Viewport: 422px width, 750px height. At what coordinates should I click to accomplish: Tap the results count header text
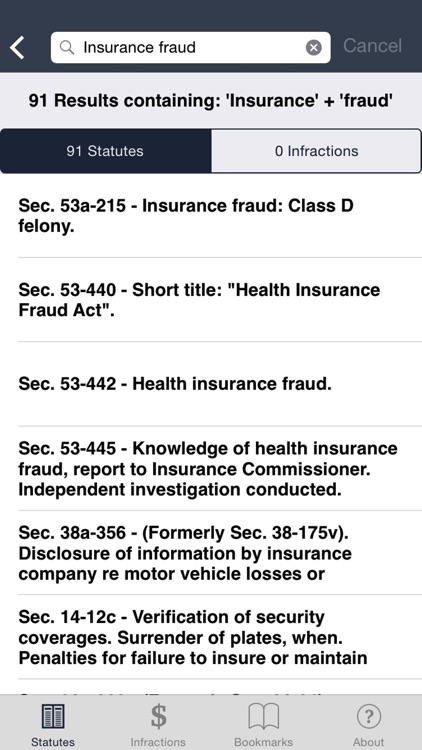211,100
